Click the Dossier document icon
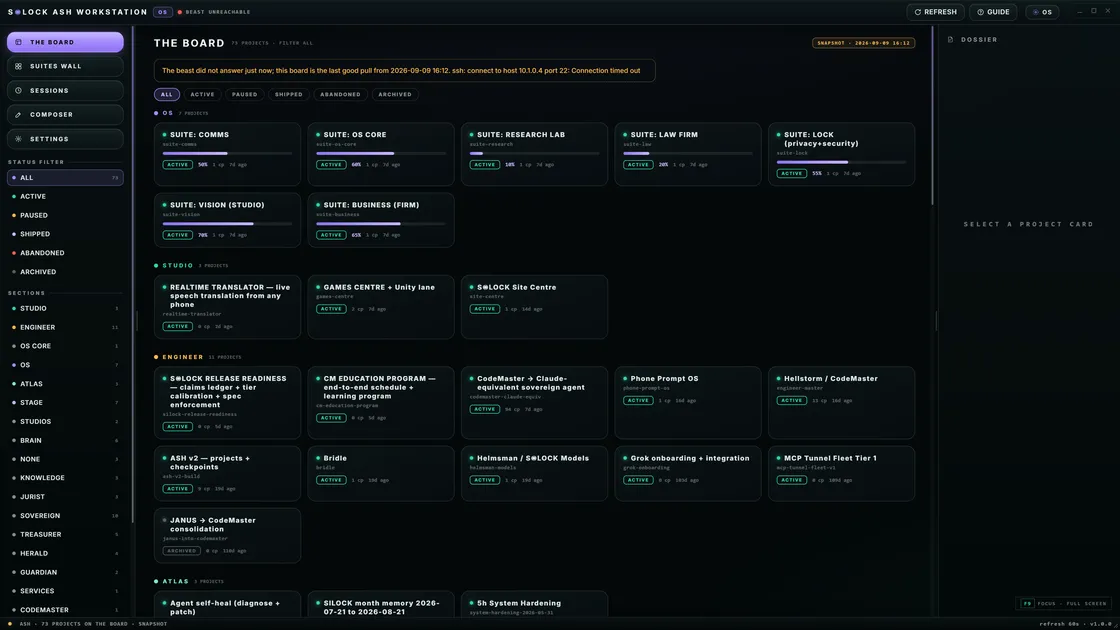1120x630 pixels. point(951,40)
